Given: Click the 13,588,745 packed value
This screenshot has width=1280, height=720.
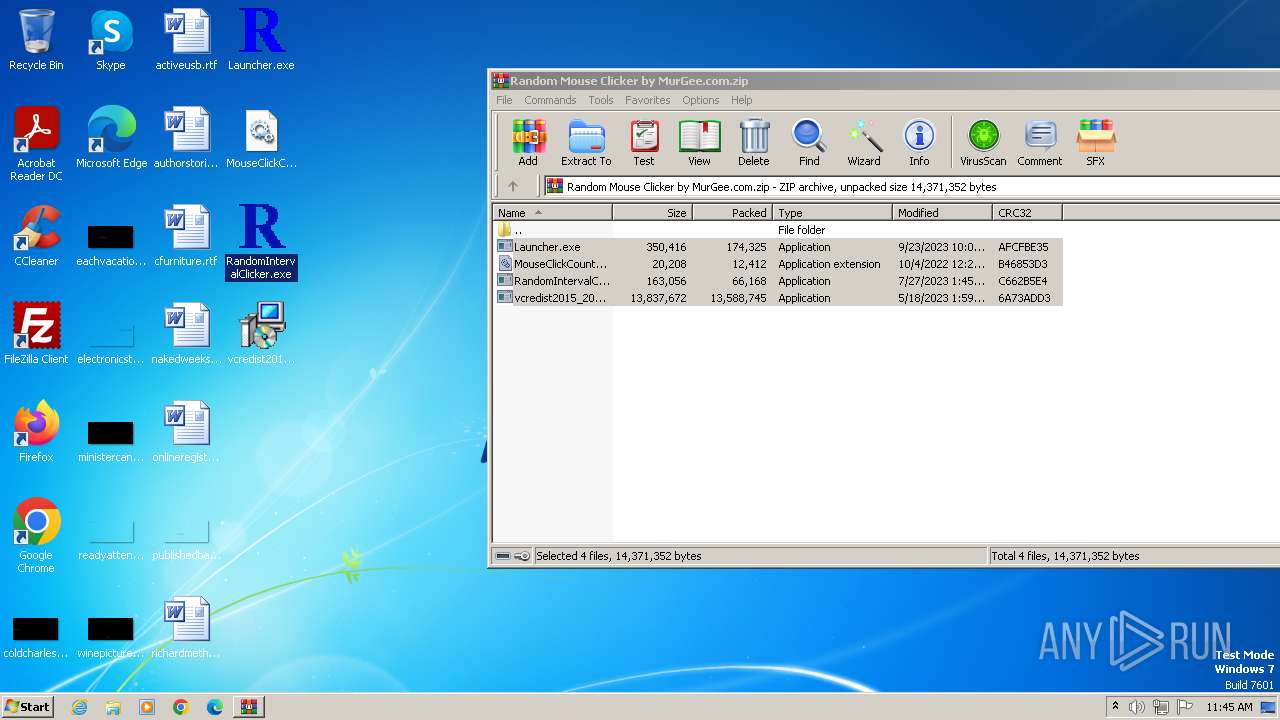Looking at the screenshot, I should pyautogui.click(x=738, y=298).
